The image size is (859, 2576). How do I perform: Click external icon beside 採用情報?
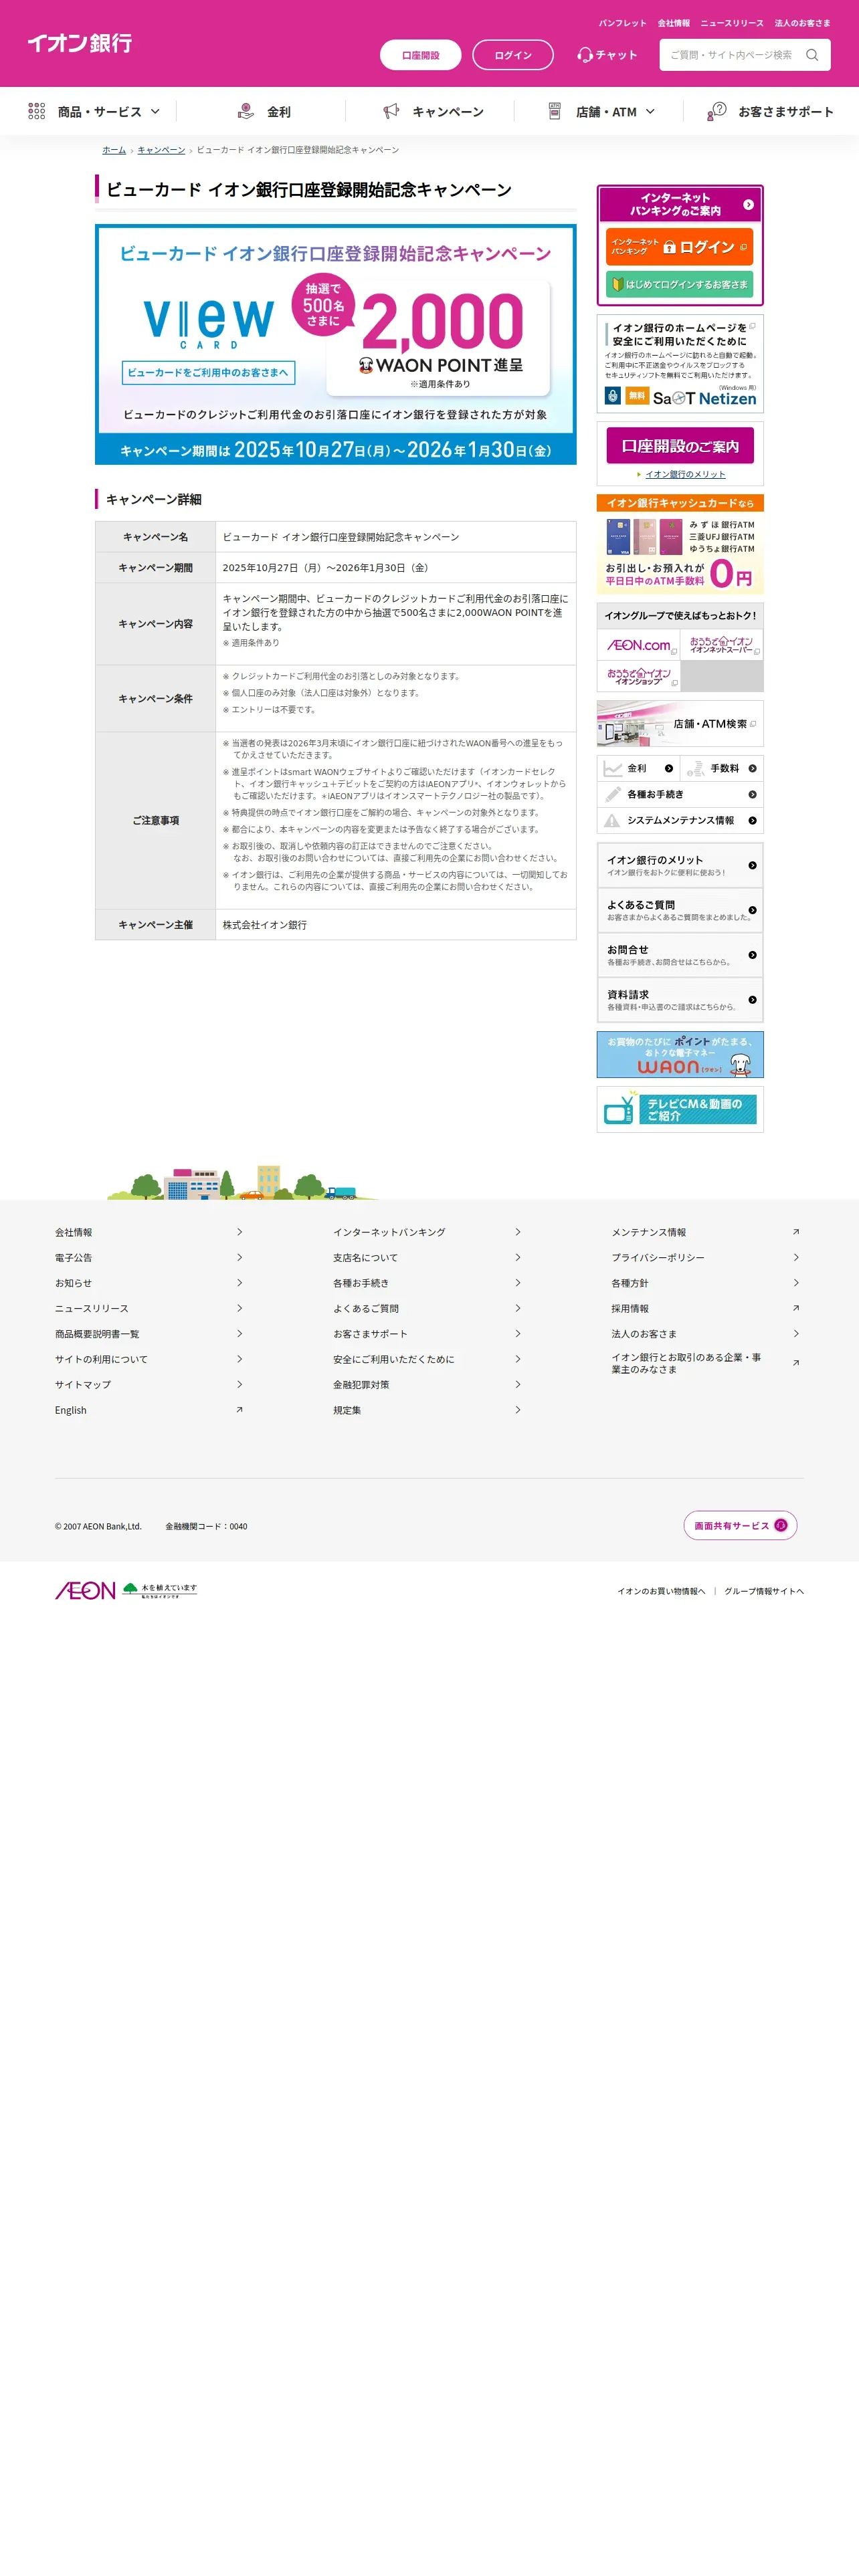(x=796, y=1308)
